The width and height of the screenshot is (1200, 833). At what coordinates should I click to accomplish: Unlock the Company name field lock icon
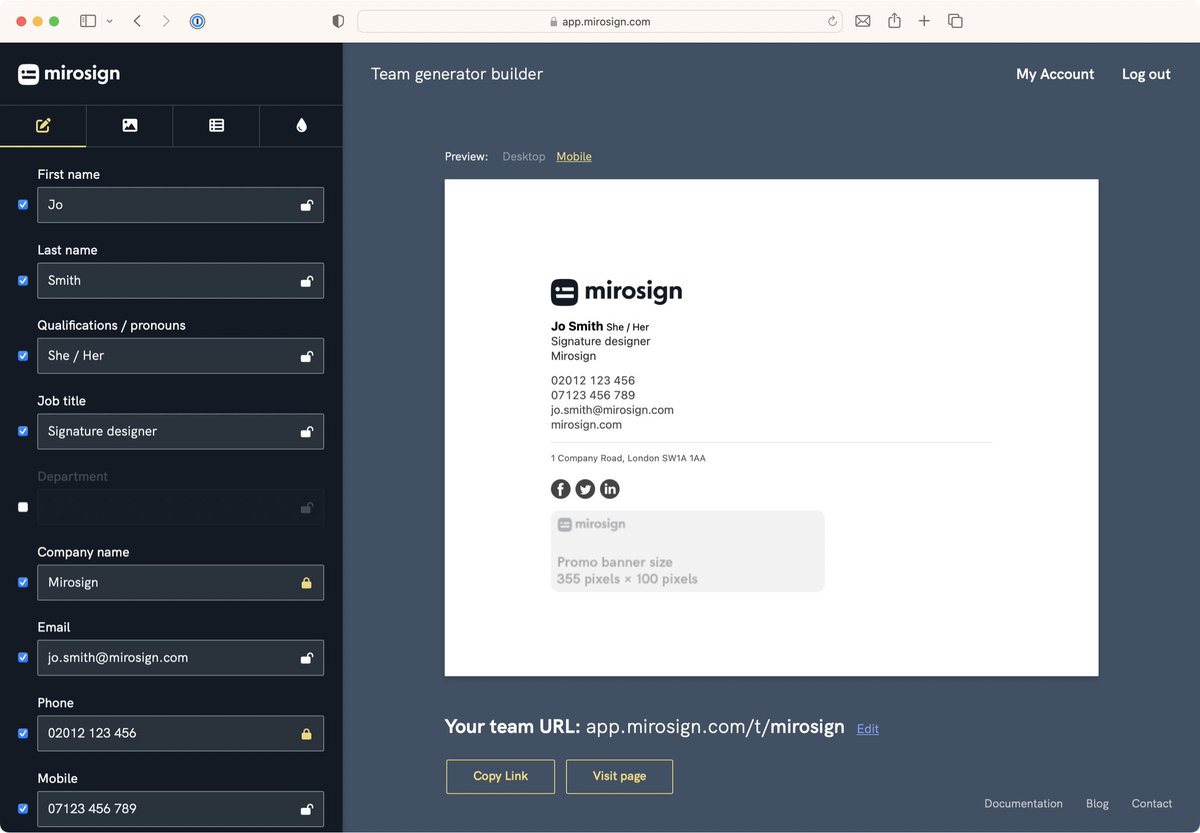click(x=307, y=582)
